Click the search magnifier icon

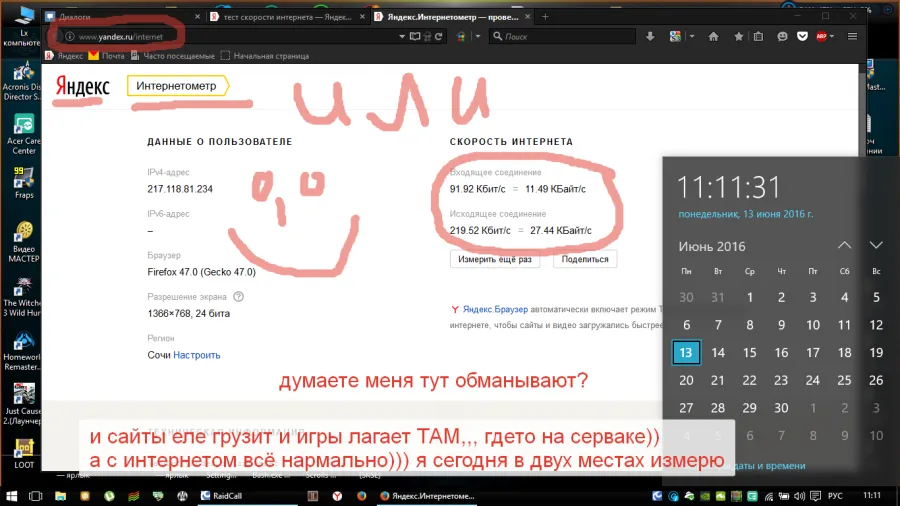tap(498, 37)
